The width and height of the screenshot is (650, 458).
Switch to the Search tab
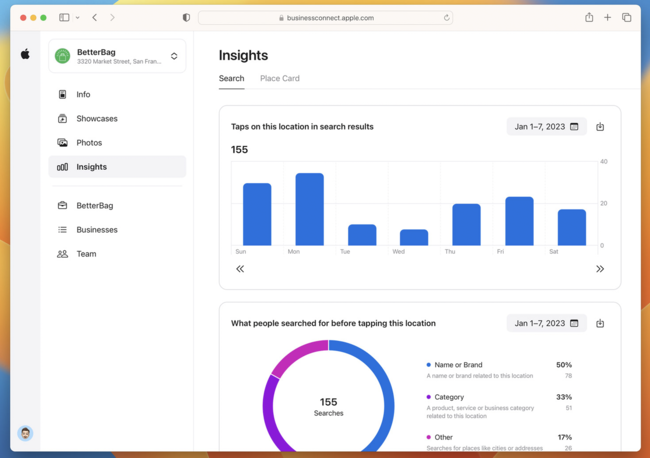pyautogui.click(x=231, y=78)
